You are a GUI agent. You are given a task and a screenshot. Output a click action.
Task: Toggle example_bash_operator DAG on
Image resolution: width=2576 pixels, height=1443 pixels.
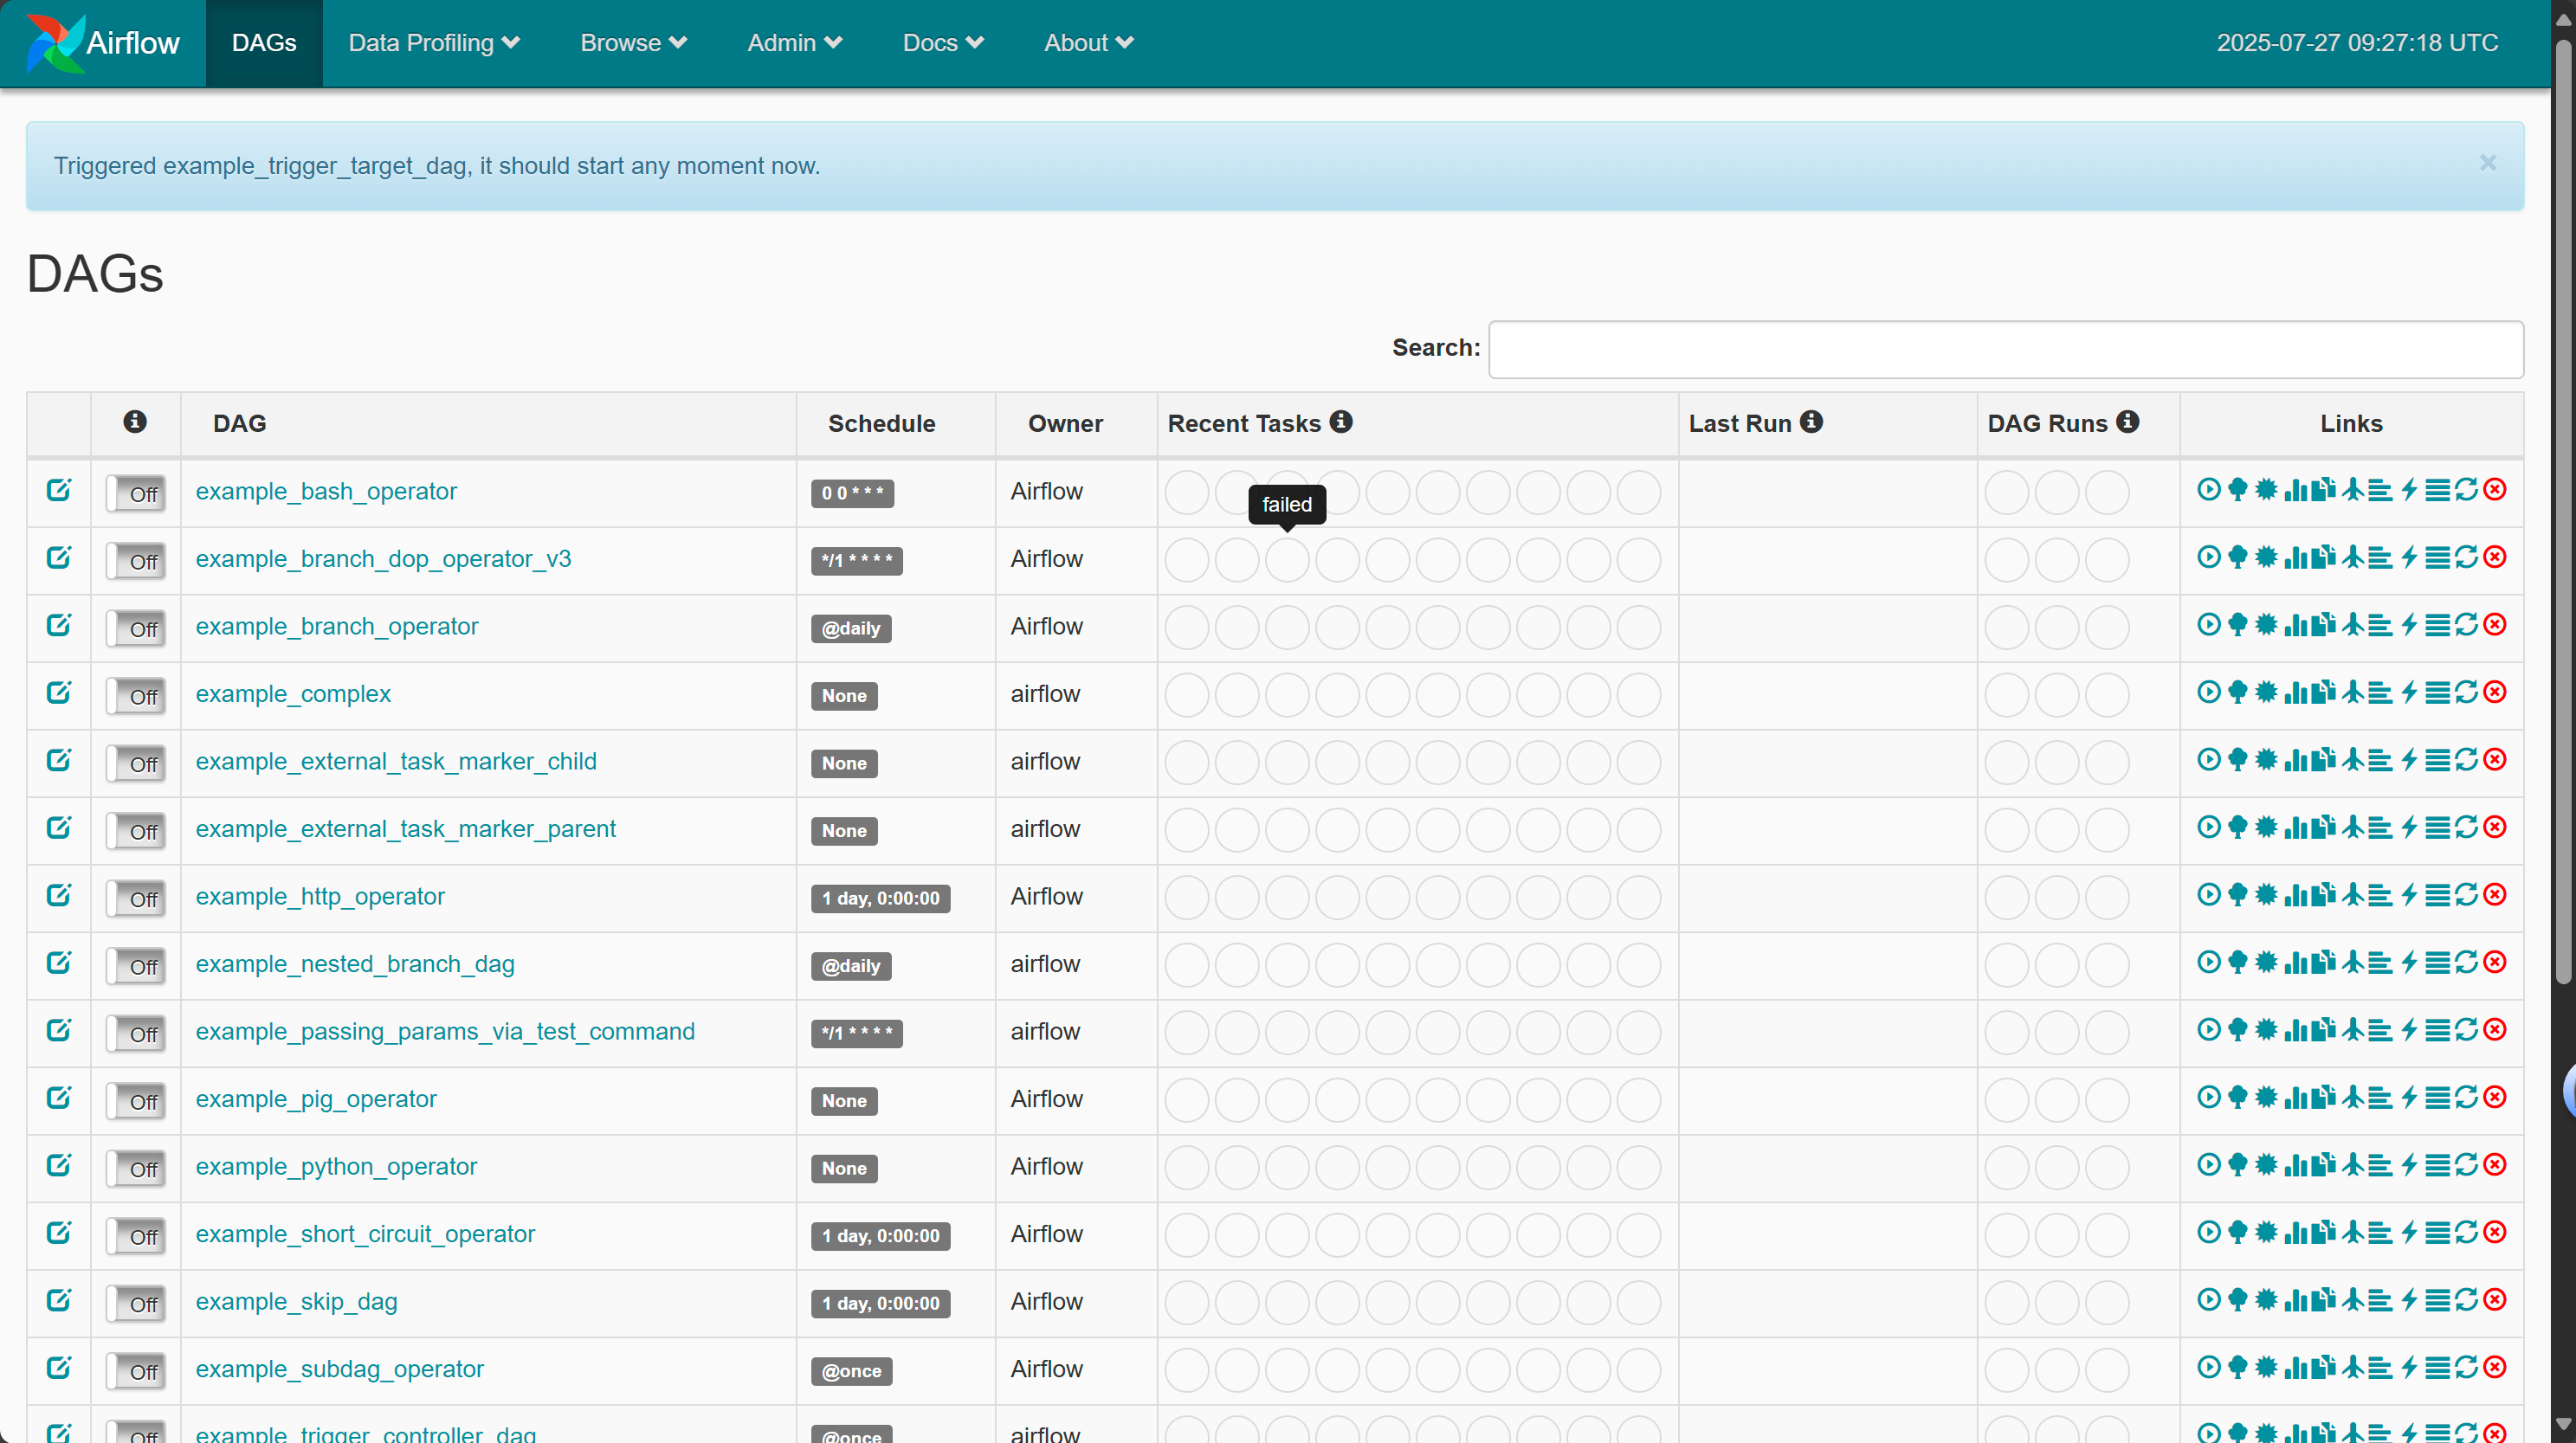point(136,493)
